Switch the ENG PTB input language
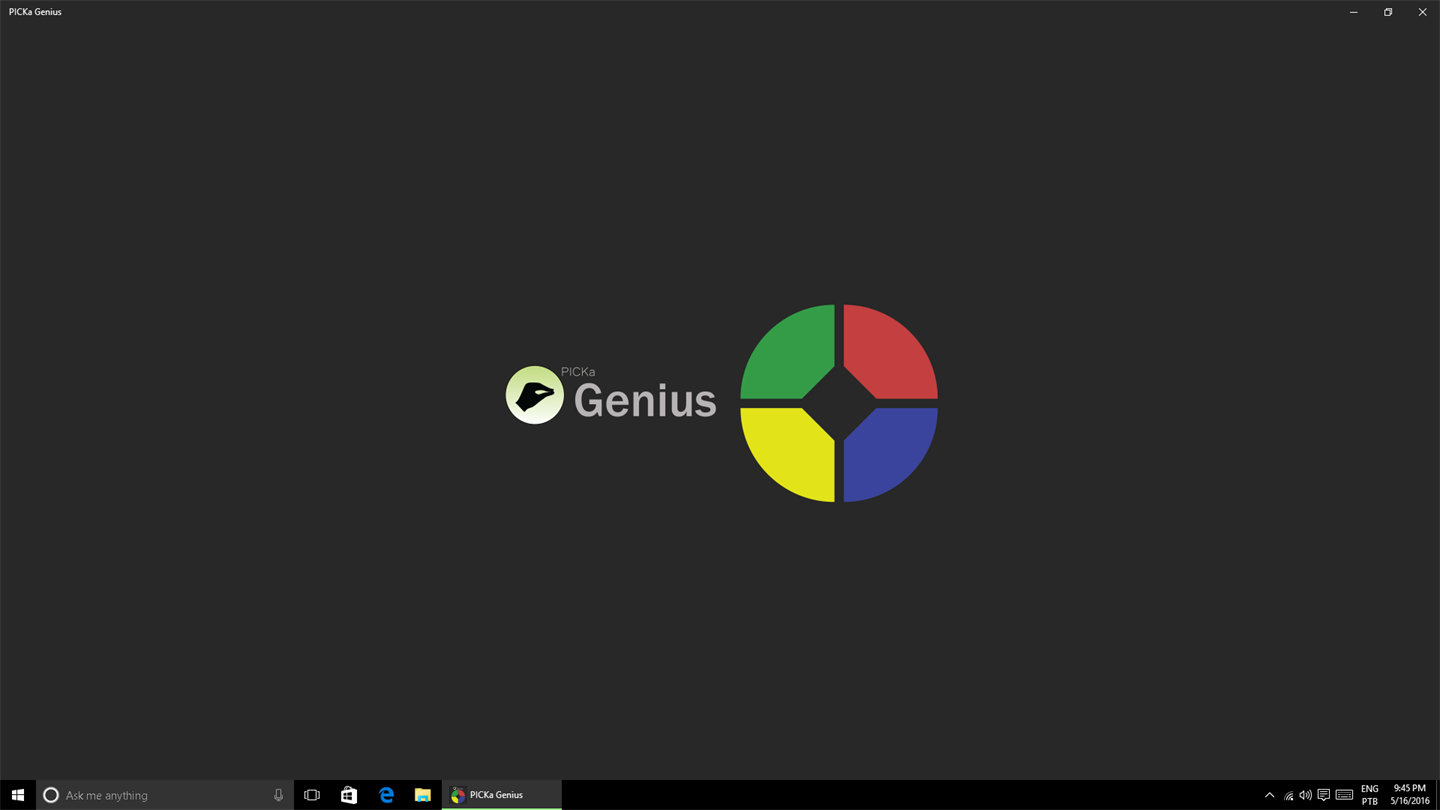The image size is (1440, 810). pos(1370,795)
